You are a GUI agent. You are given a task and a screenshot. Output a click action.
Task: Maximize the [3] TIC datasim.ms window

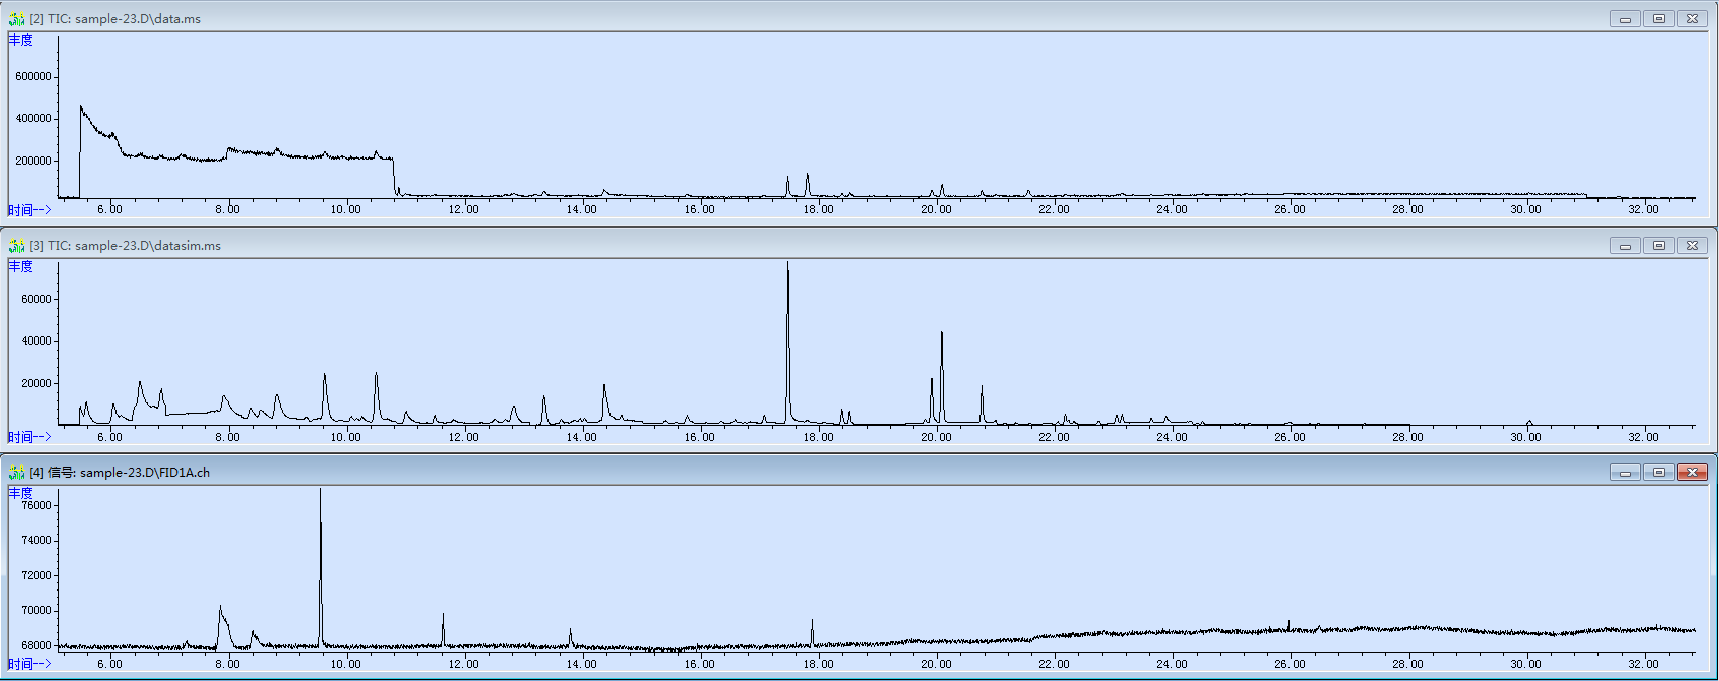point(1659,246)
